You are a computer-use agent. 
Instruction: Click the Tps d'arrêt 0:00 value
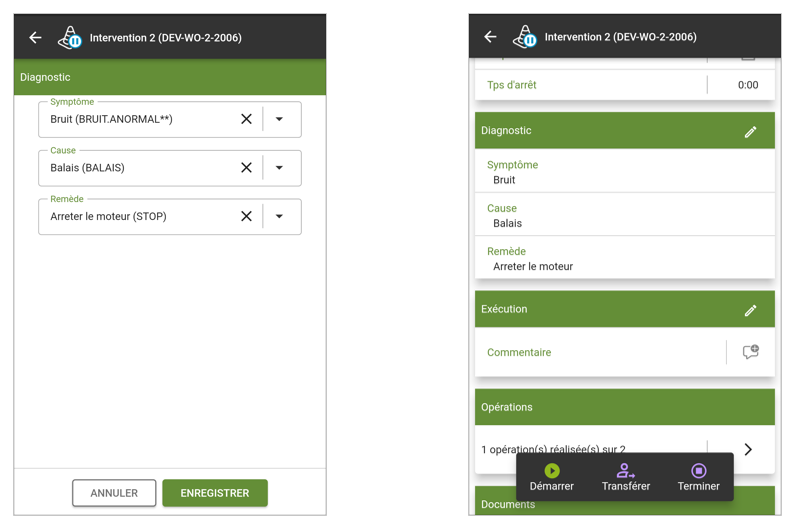pyautogui.click(x=748, y=85)
